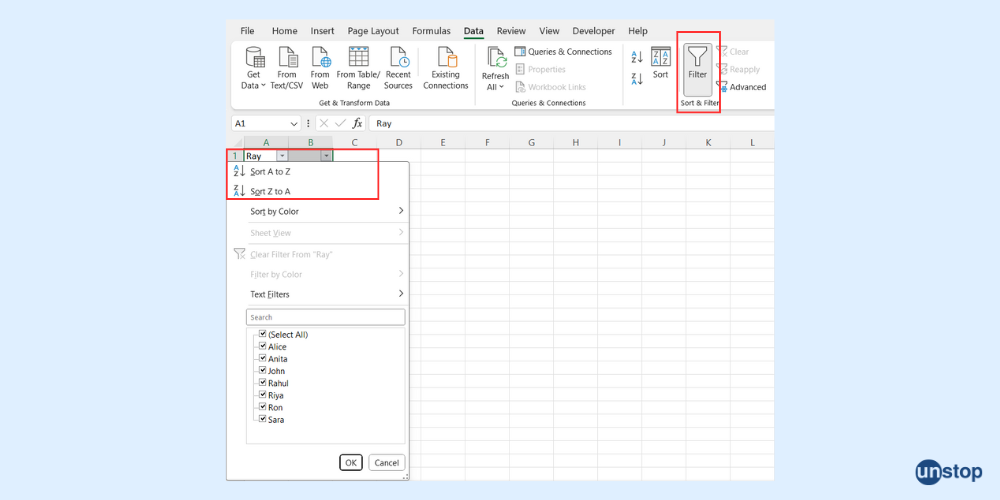The width and height of the screenshot is (1000, 500).
Task: Uncheck the Anita checkbox
Action: tap(262, 358)
